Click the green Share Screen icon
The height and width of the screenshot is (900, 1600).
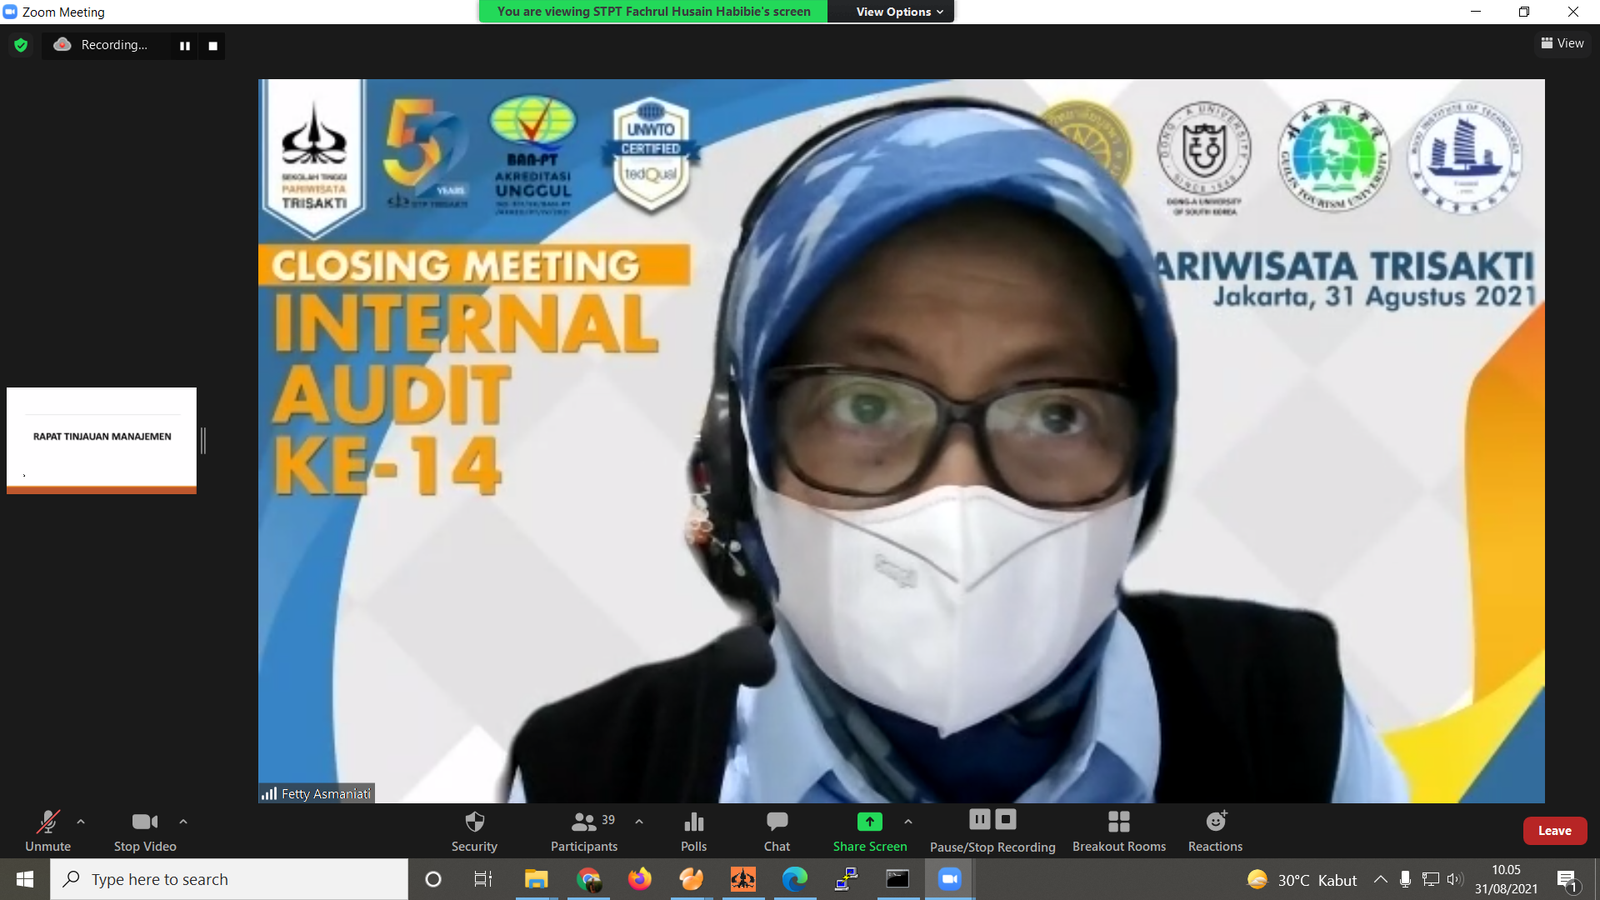[869, 822]
